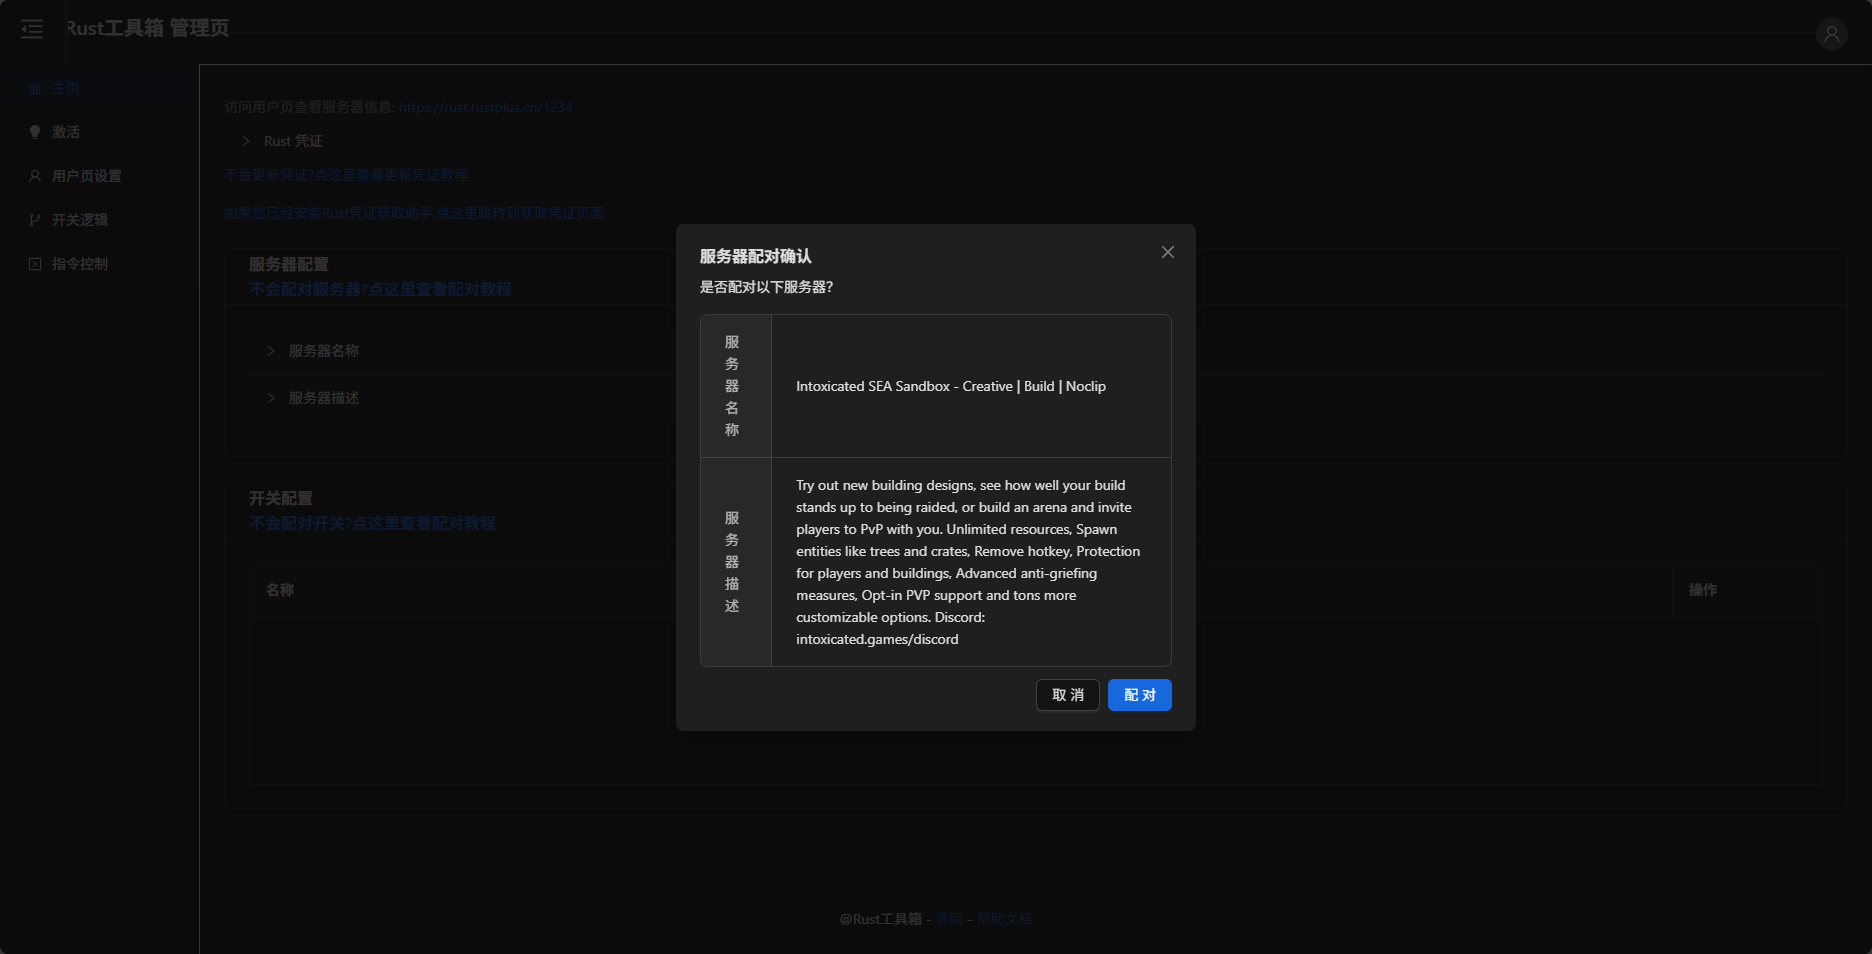Click the 开关配置 section heading
The image size is (1872, 954).
tap(281, 498)
